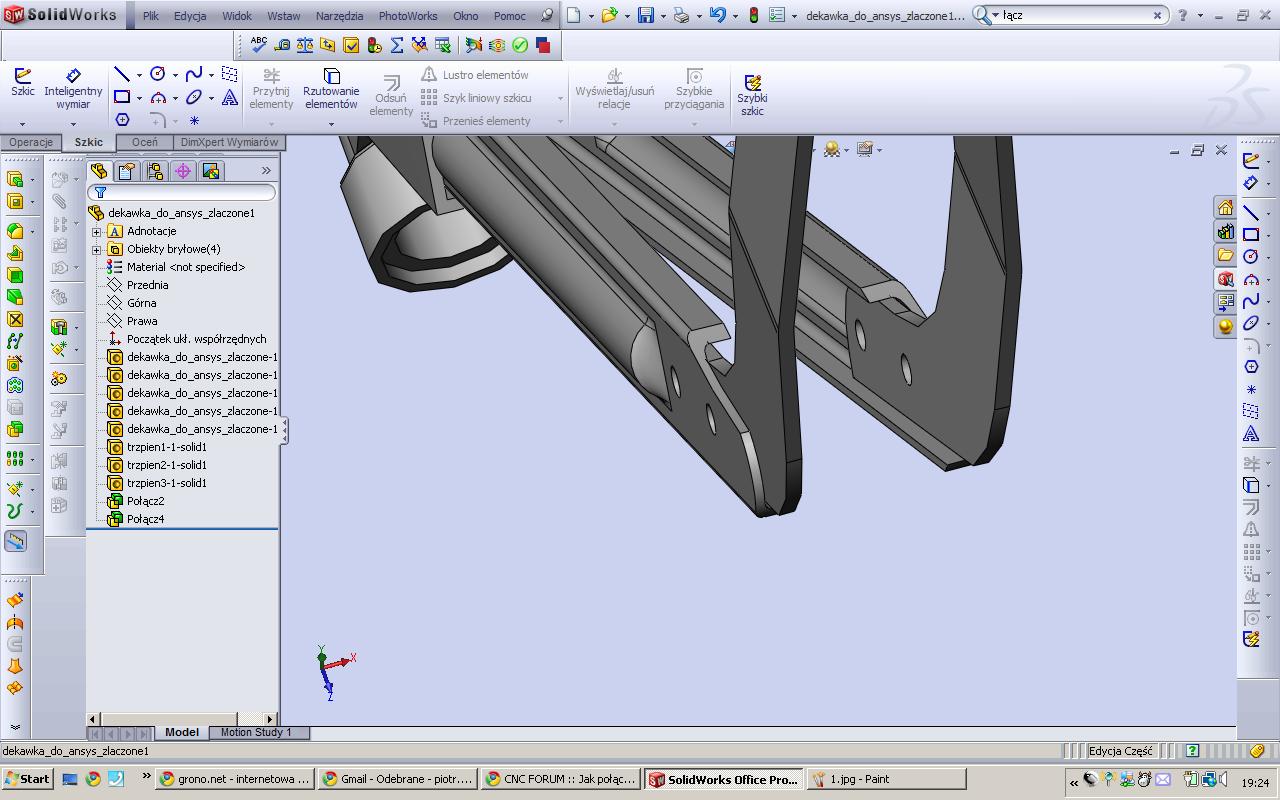Image resolution: width=1280 pixels, height=800 pixels.
Task: Open the Equations sigma tool
Action: [397, 45]
